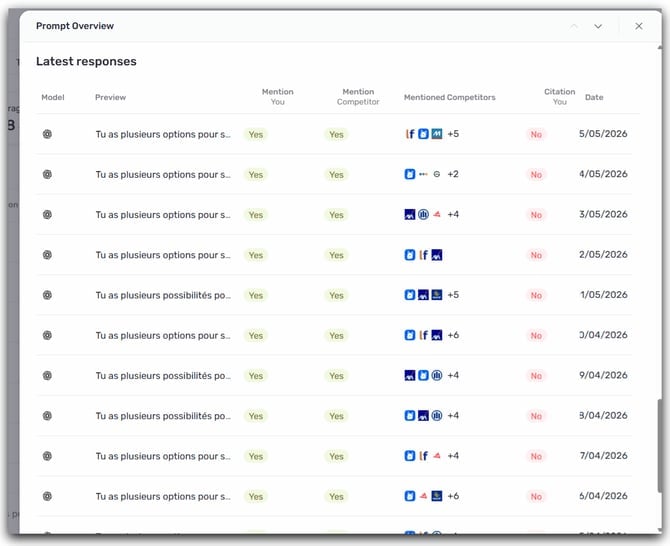Click the model icon in the 4/05/2026 row
The height and width of the screenshot is (546, 670).
click(47, 174)
